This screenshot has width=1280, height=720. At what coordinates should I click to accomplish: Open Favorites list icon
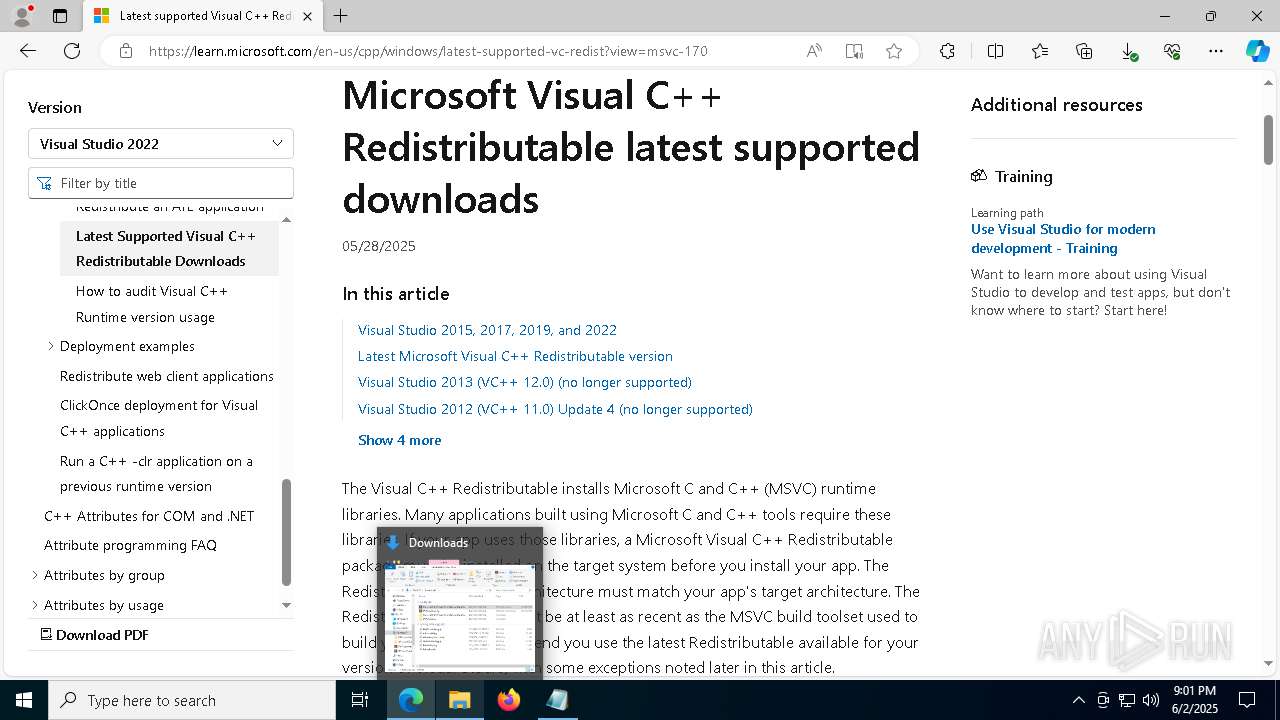click(x=1040, y=51)
